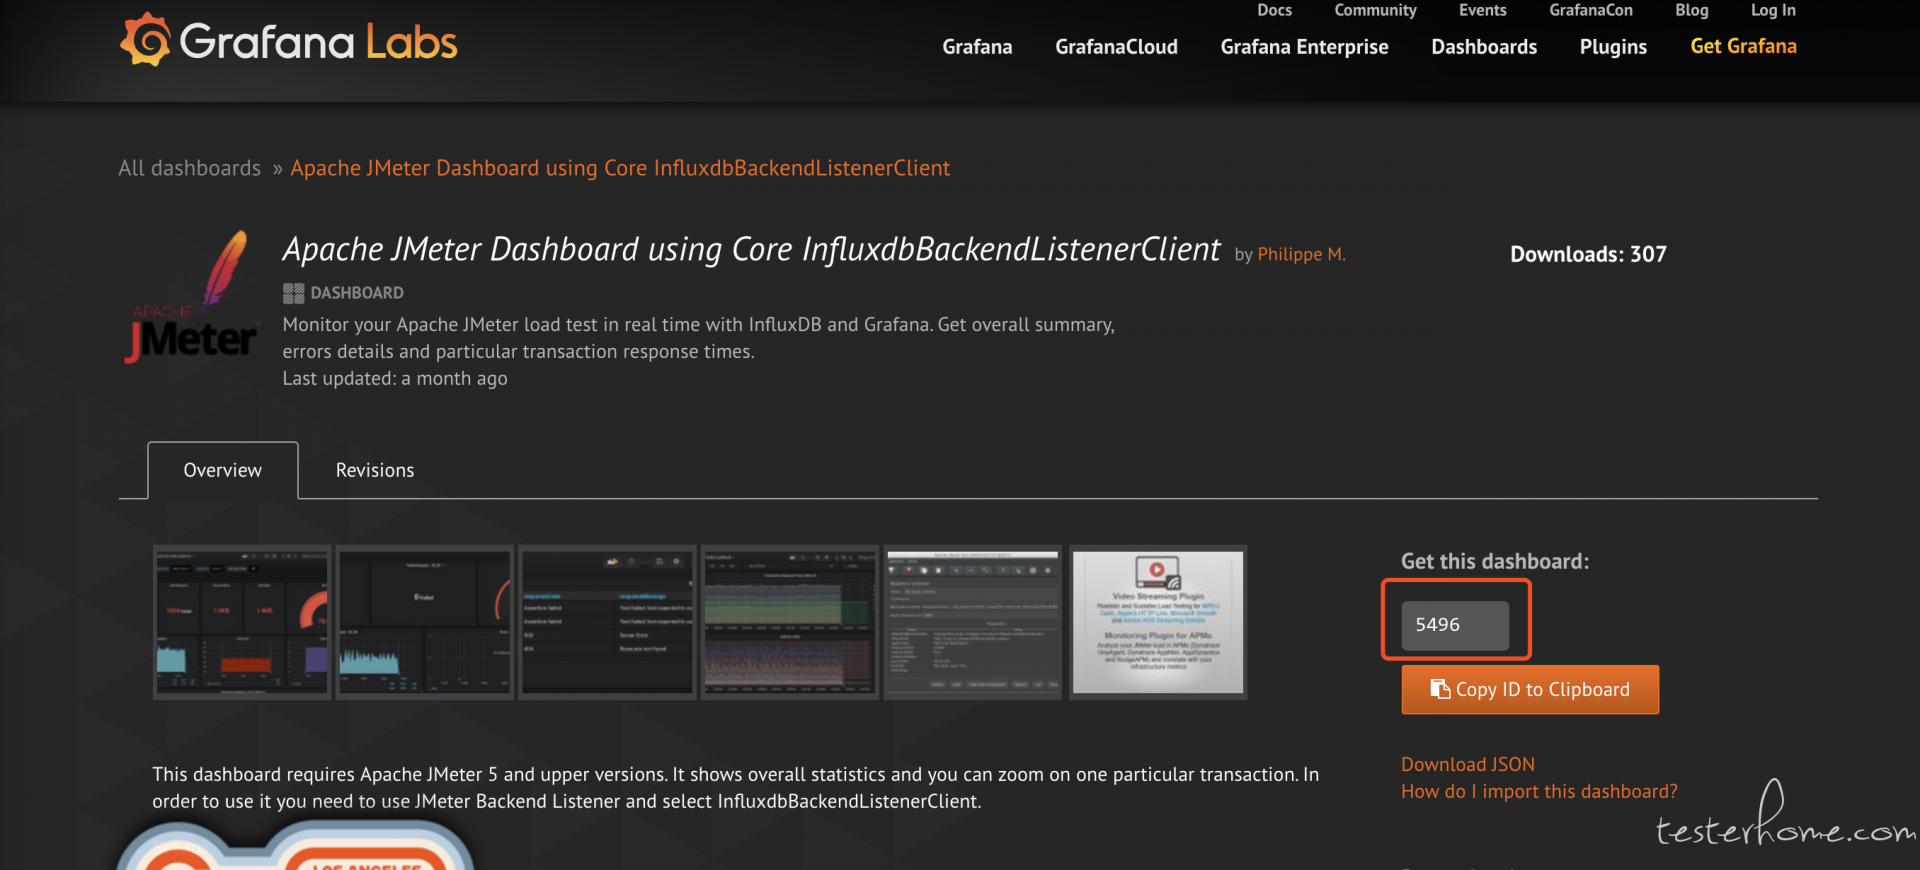Select the Overview tab
The image size is (1920, 870).
click(222, 470)
